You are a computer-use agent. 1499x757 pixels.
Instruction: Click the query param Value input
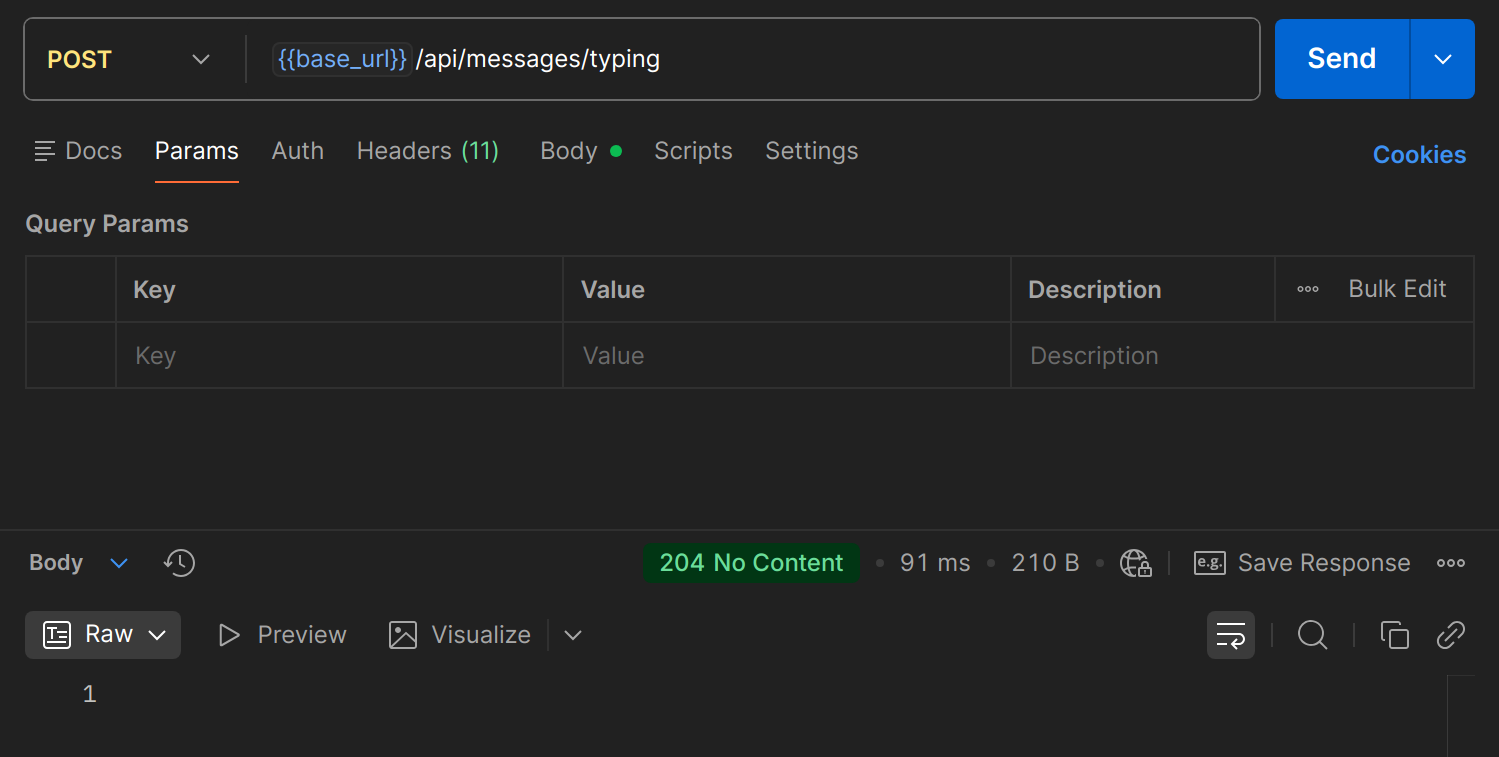pyautogui.click(x=787, y=355)
